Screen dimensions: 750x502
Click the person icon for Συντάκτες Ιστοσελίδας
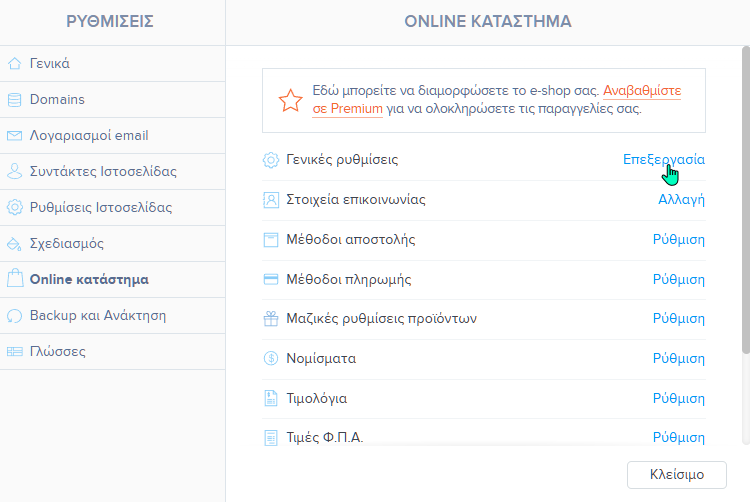[14, 172]
